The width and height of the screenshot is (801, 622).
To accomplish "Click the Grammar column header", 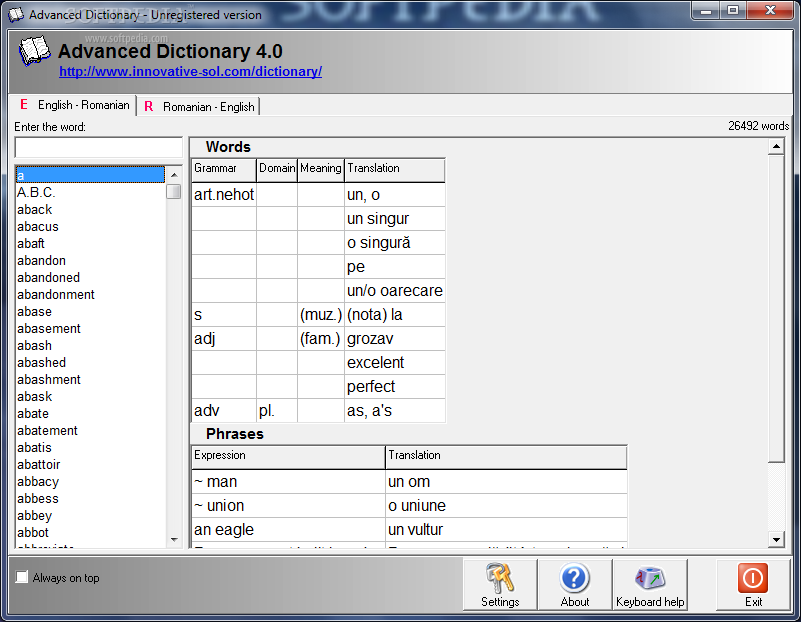I will (224, 170).
